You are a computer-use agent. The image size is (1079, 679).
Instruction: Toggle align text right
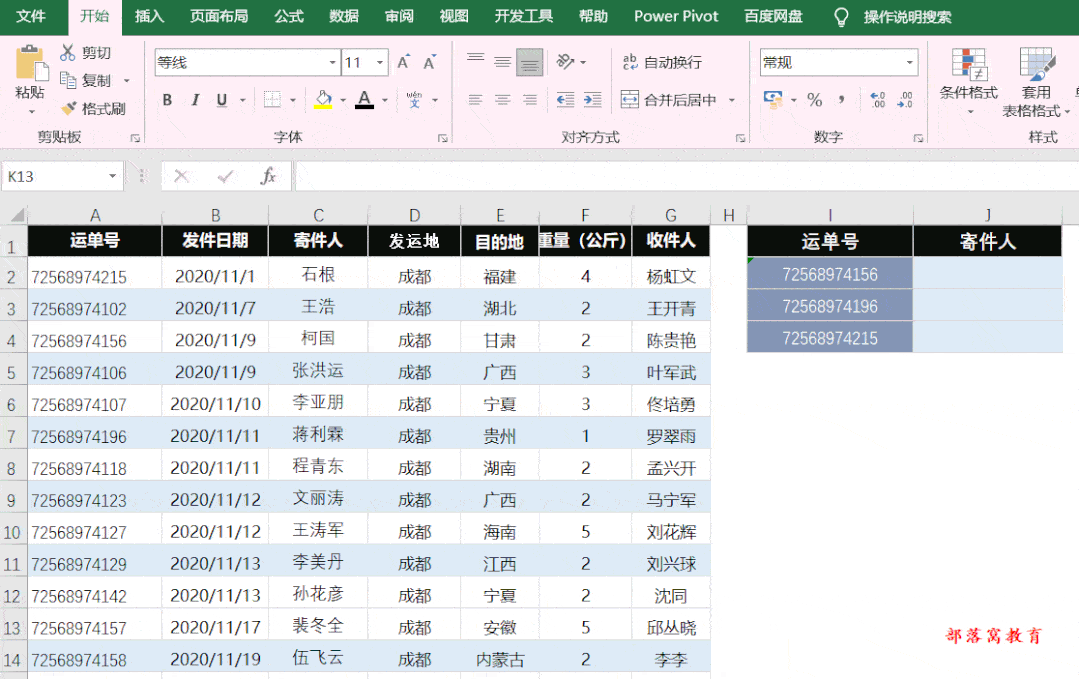pyautogui.click(x=530, y=100)
